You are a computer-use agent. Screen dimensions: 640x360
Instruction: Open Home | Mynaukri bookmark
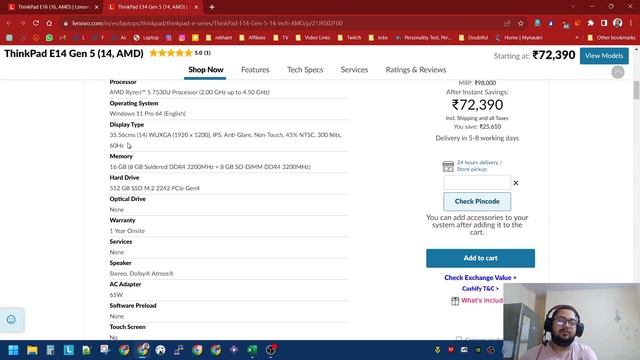click(x=519, y=38)
